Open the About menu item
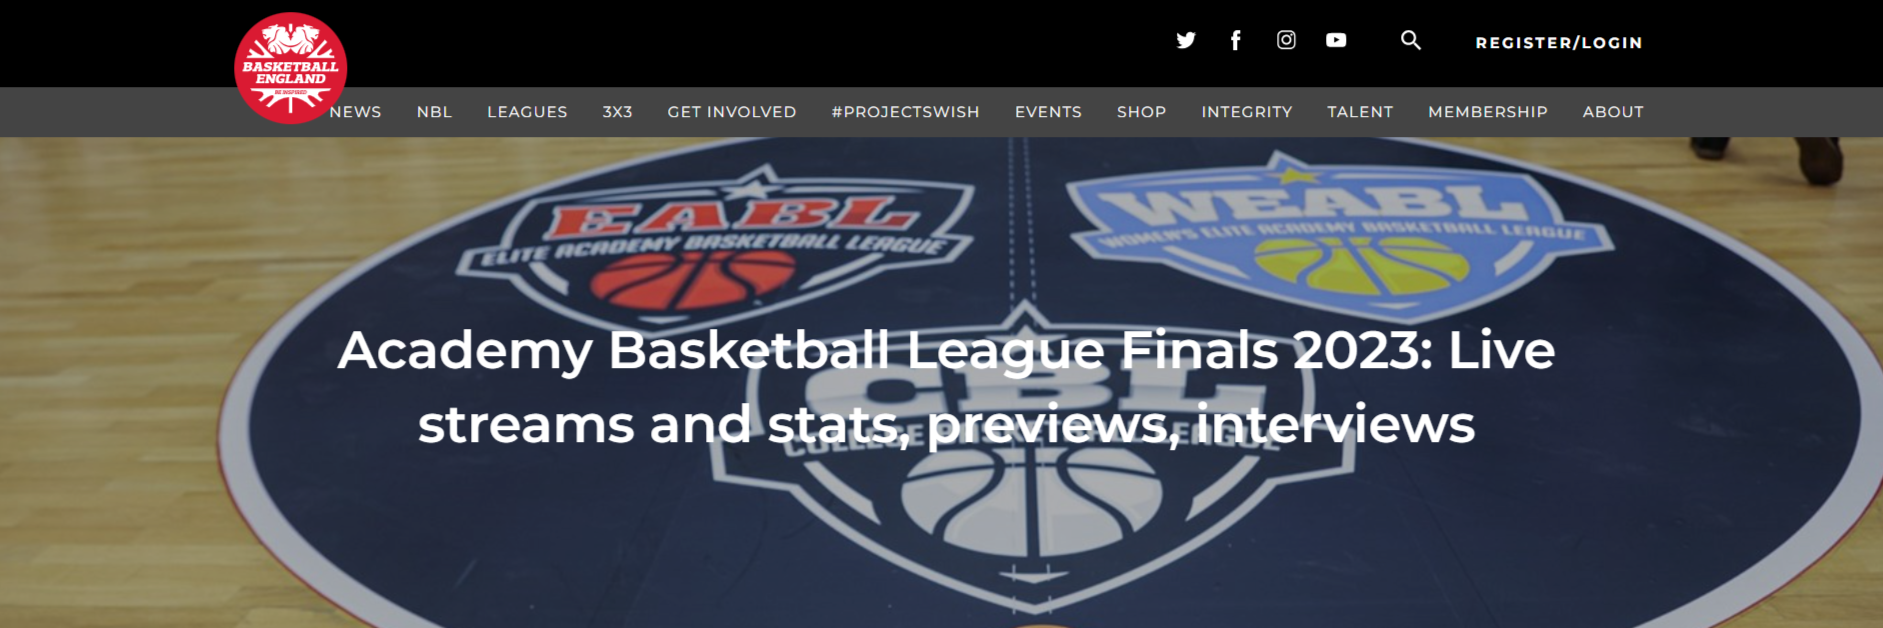Image resolution: width=1883 pixels, height=628 pixels. [1613, 112]
